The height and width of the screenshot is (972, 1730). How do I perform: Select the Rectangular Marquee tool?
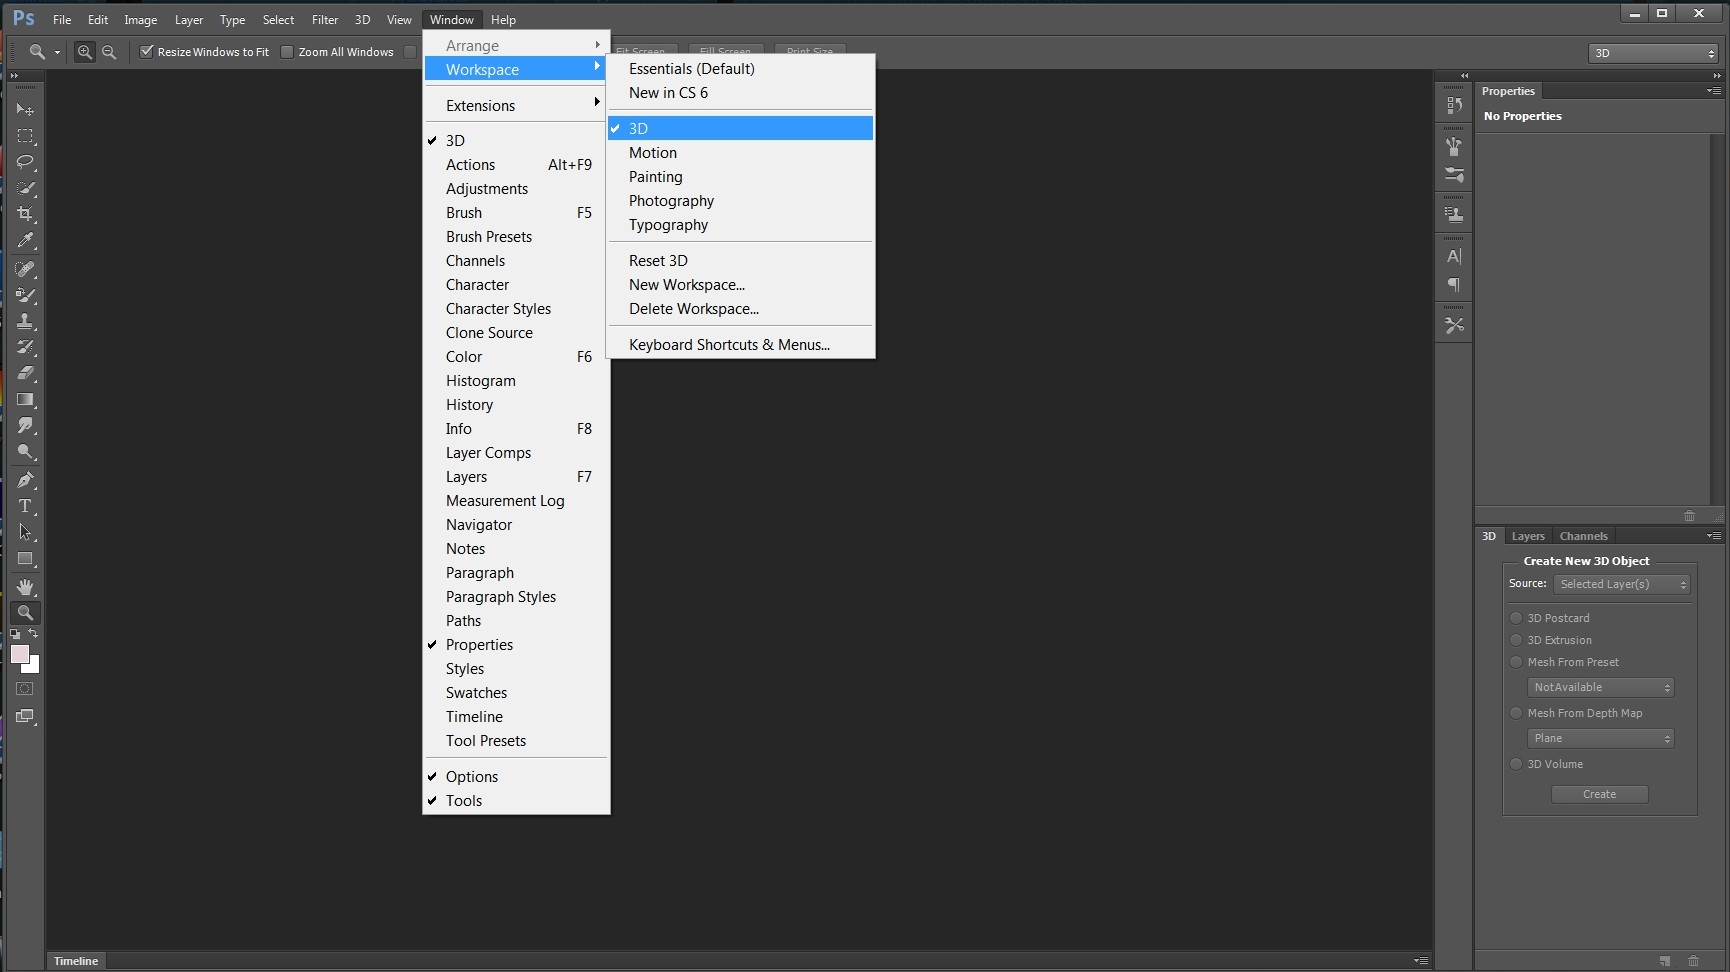pyautogui.click(x=25, y=135)
